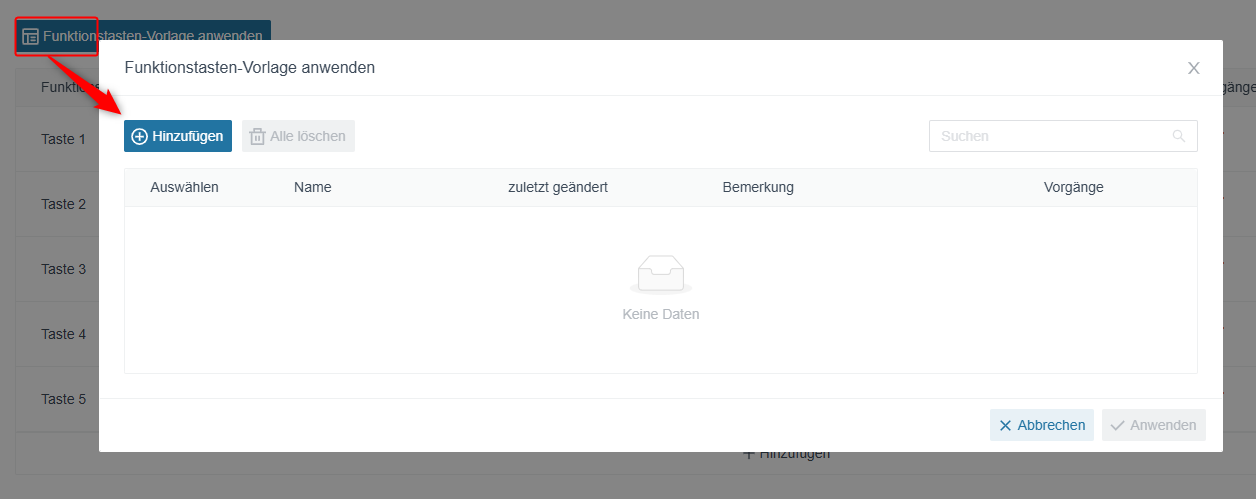The width and height of the screenshot is (1256, 499).
Task: Click the plus Hinzufügen link below the table
Action: [x=786, y=454]
